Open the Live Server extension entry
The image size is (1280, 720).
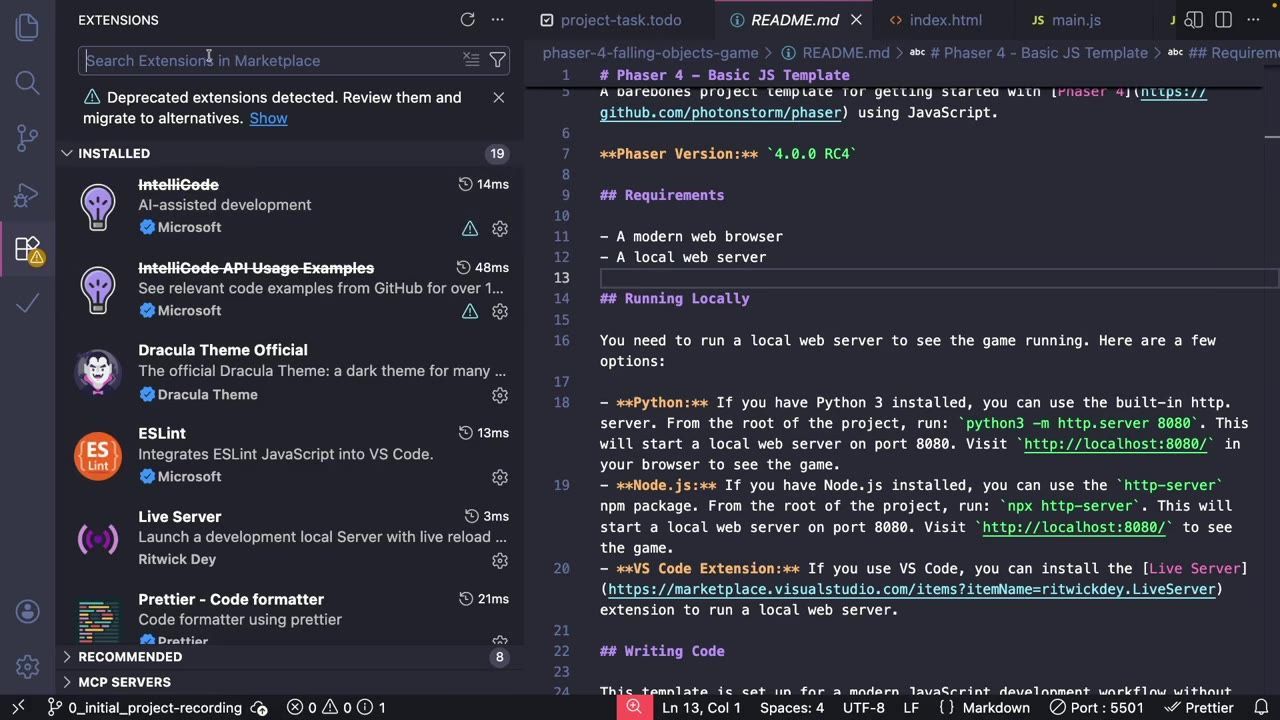coord(290,538)
